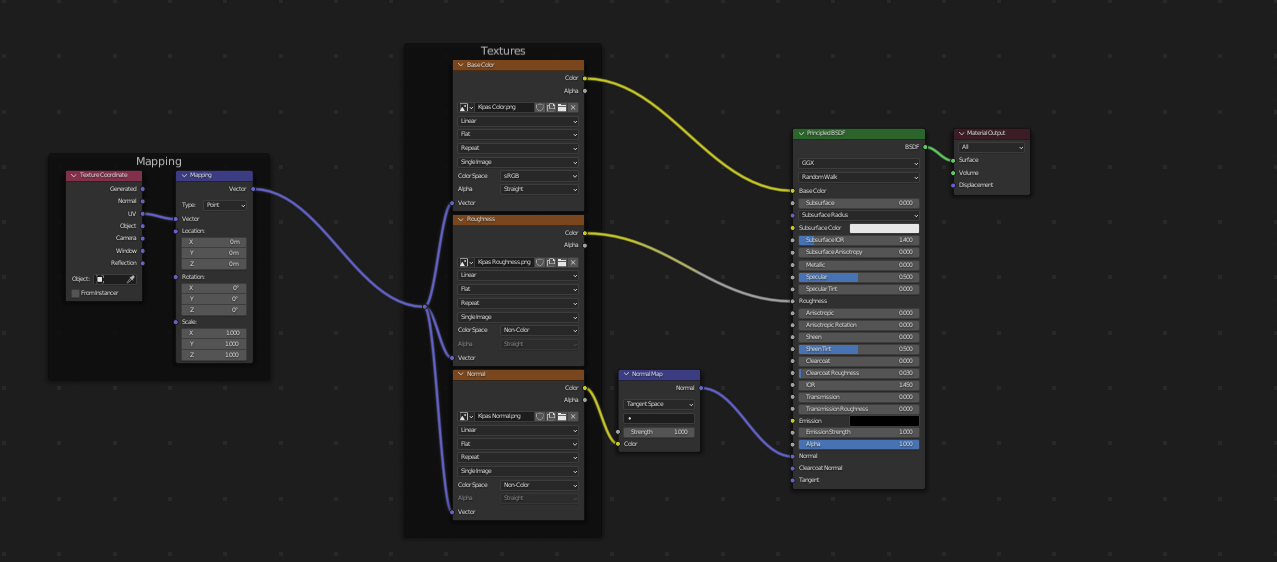Click the Mapping frame title label

pos(159,161)
